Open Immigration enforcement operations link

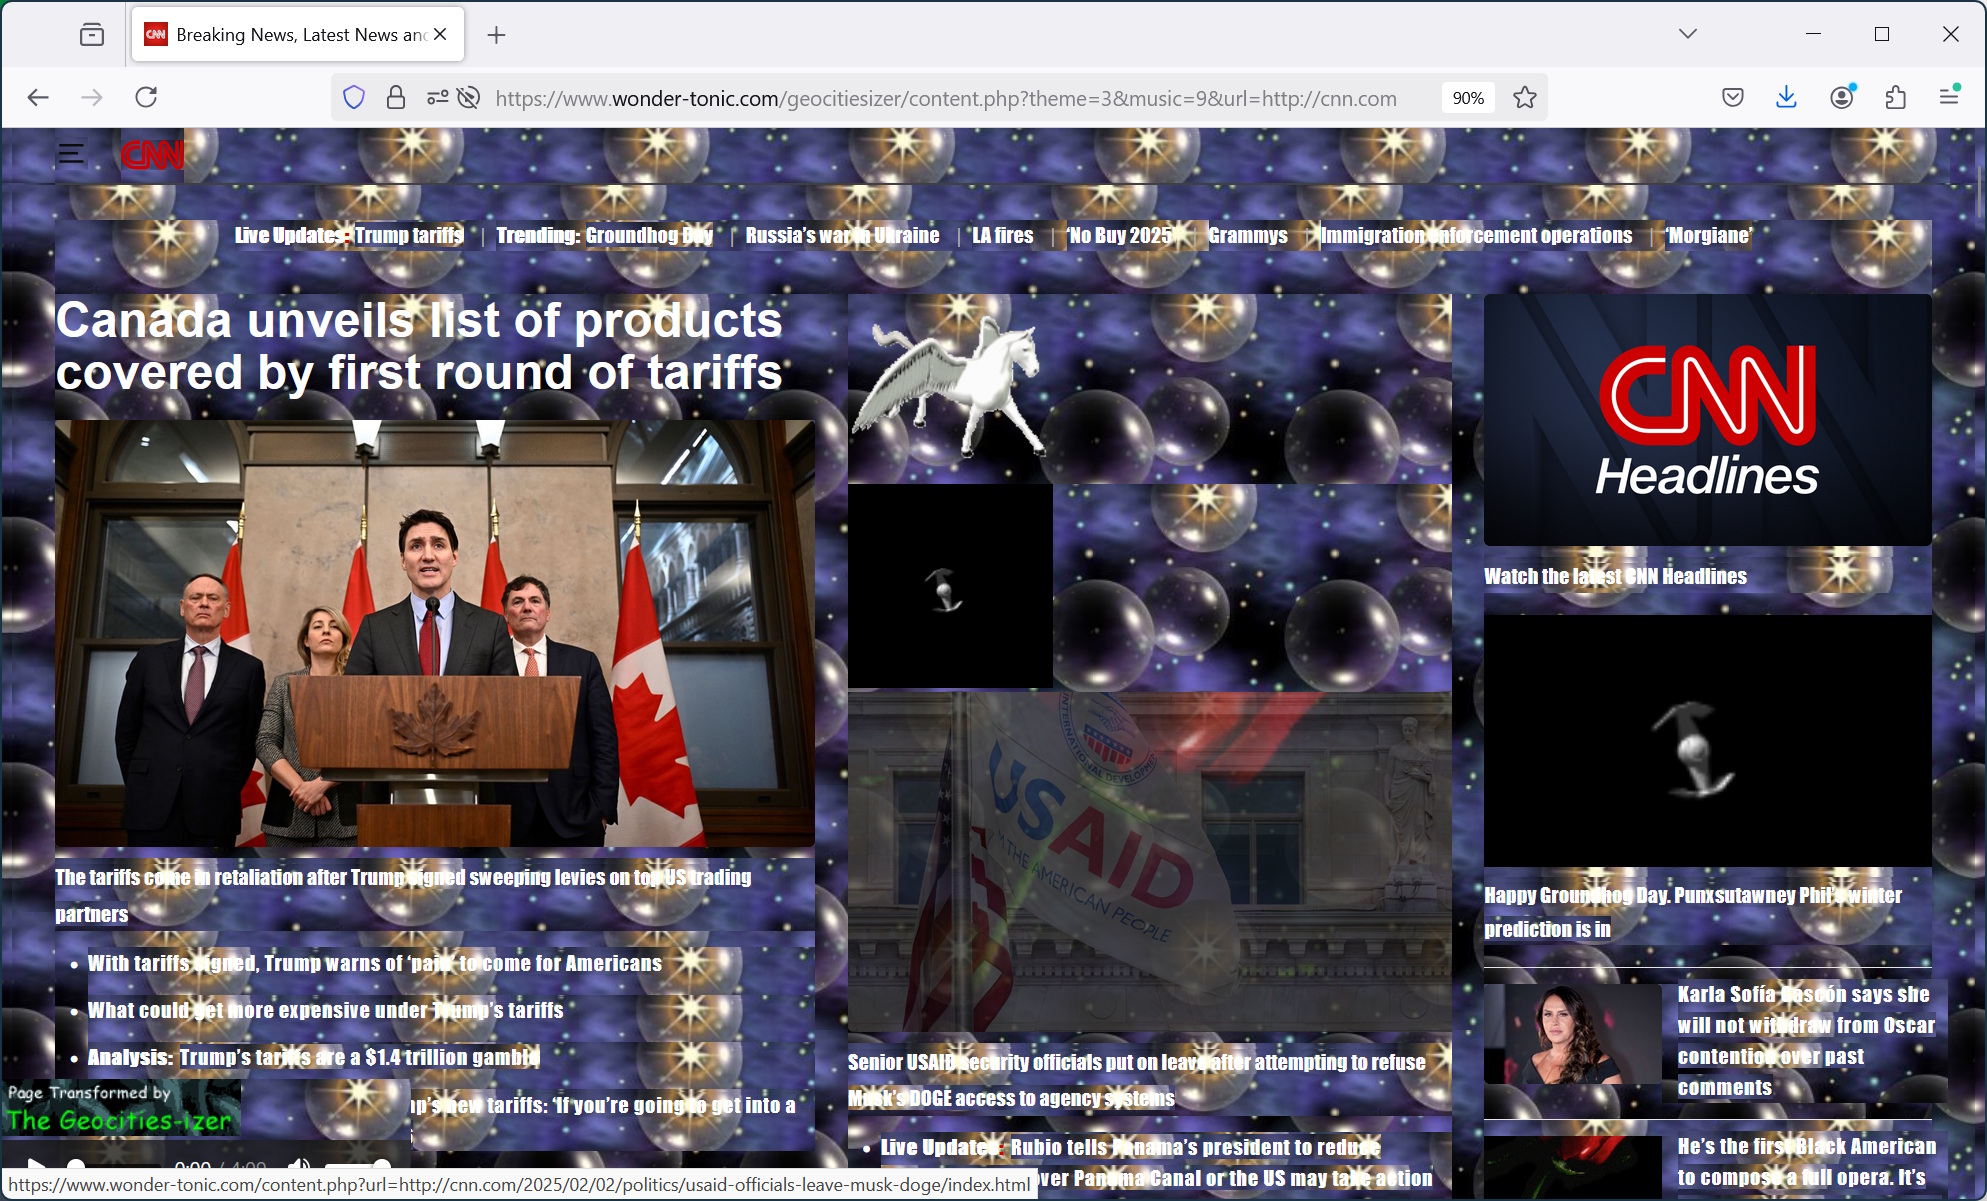(x=1476, y=236)
